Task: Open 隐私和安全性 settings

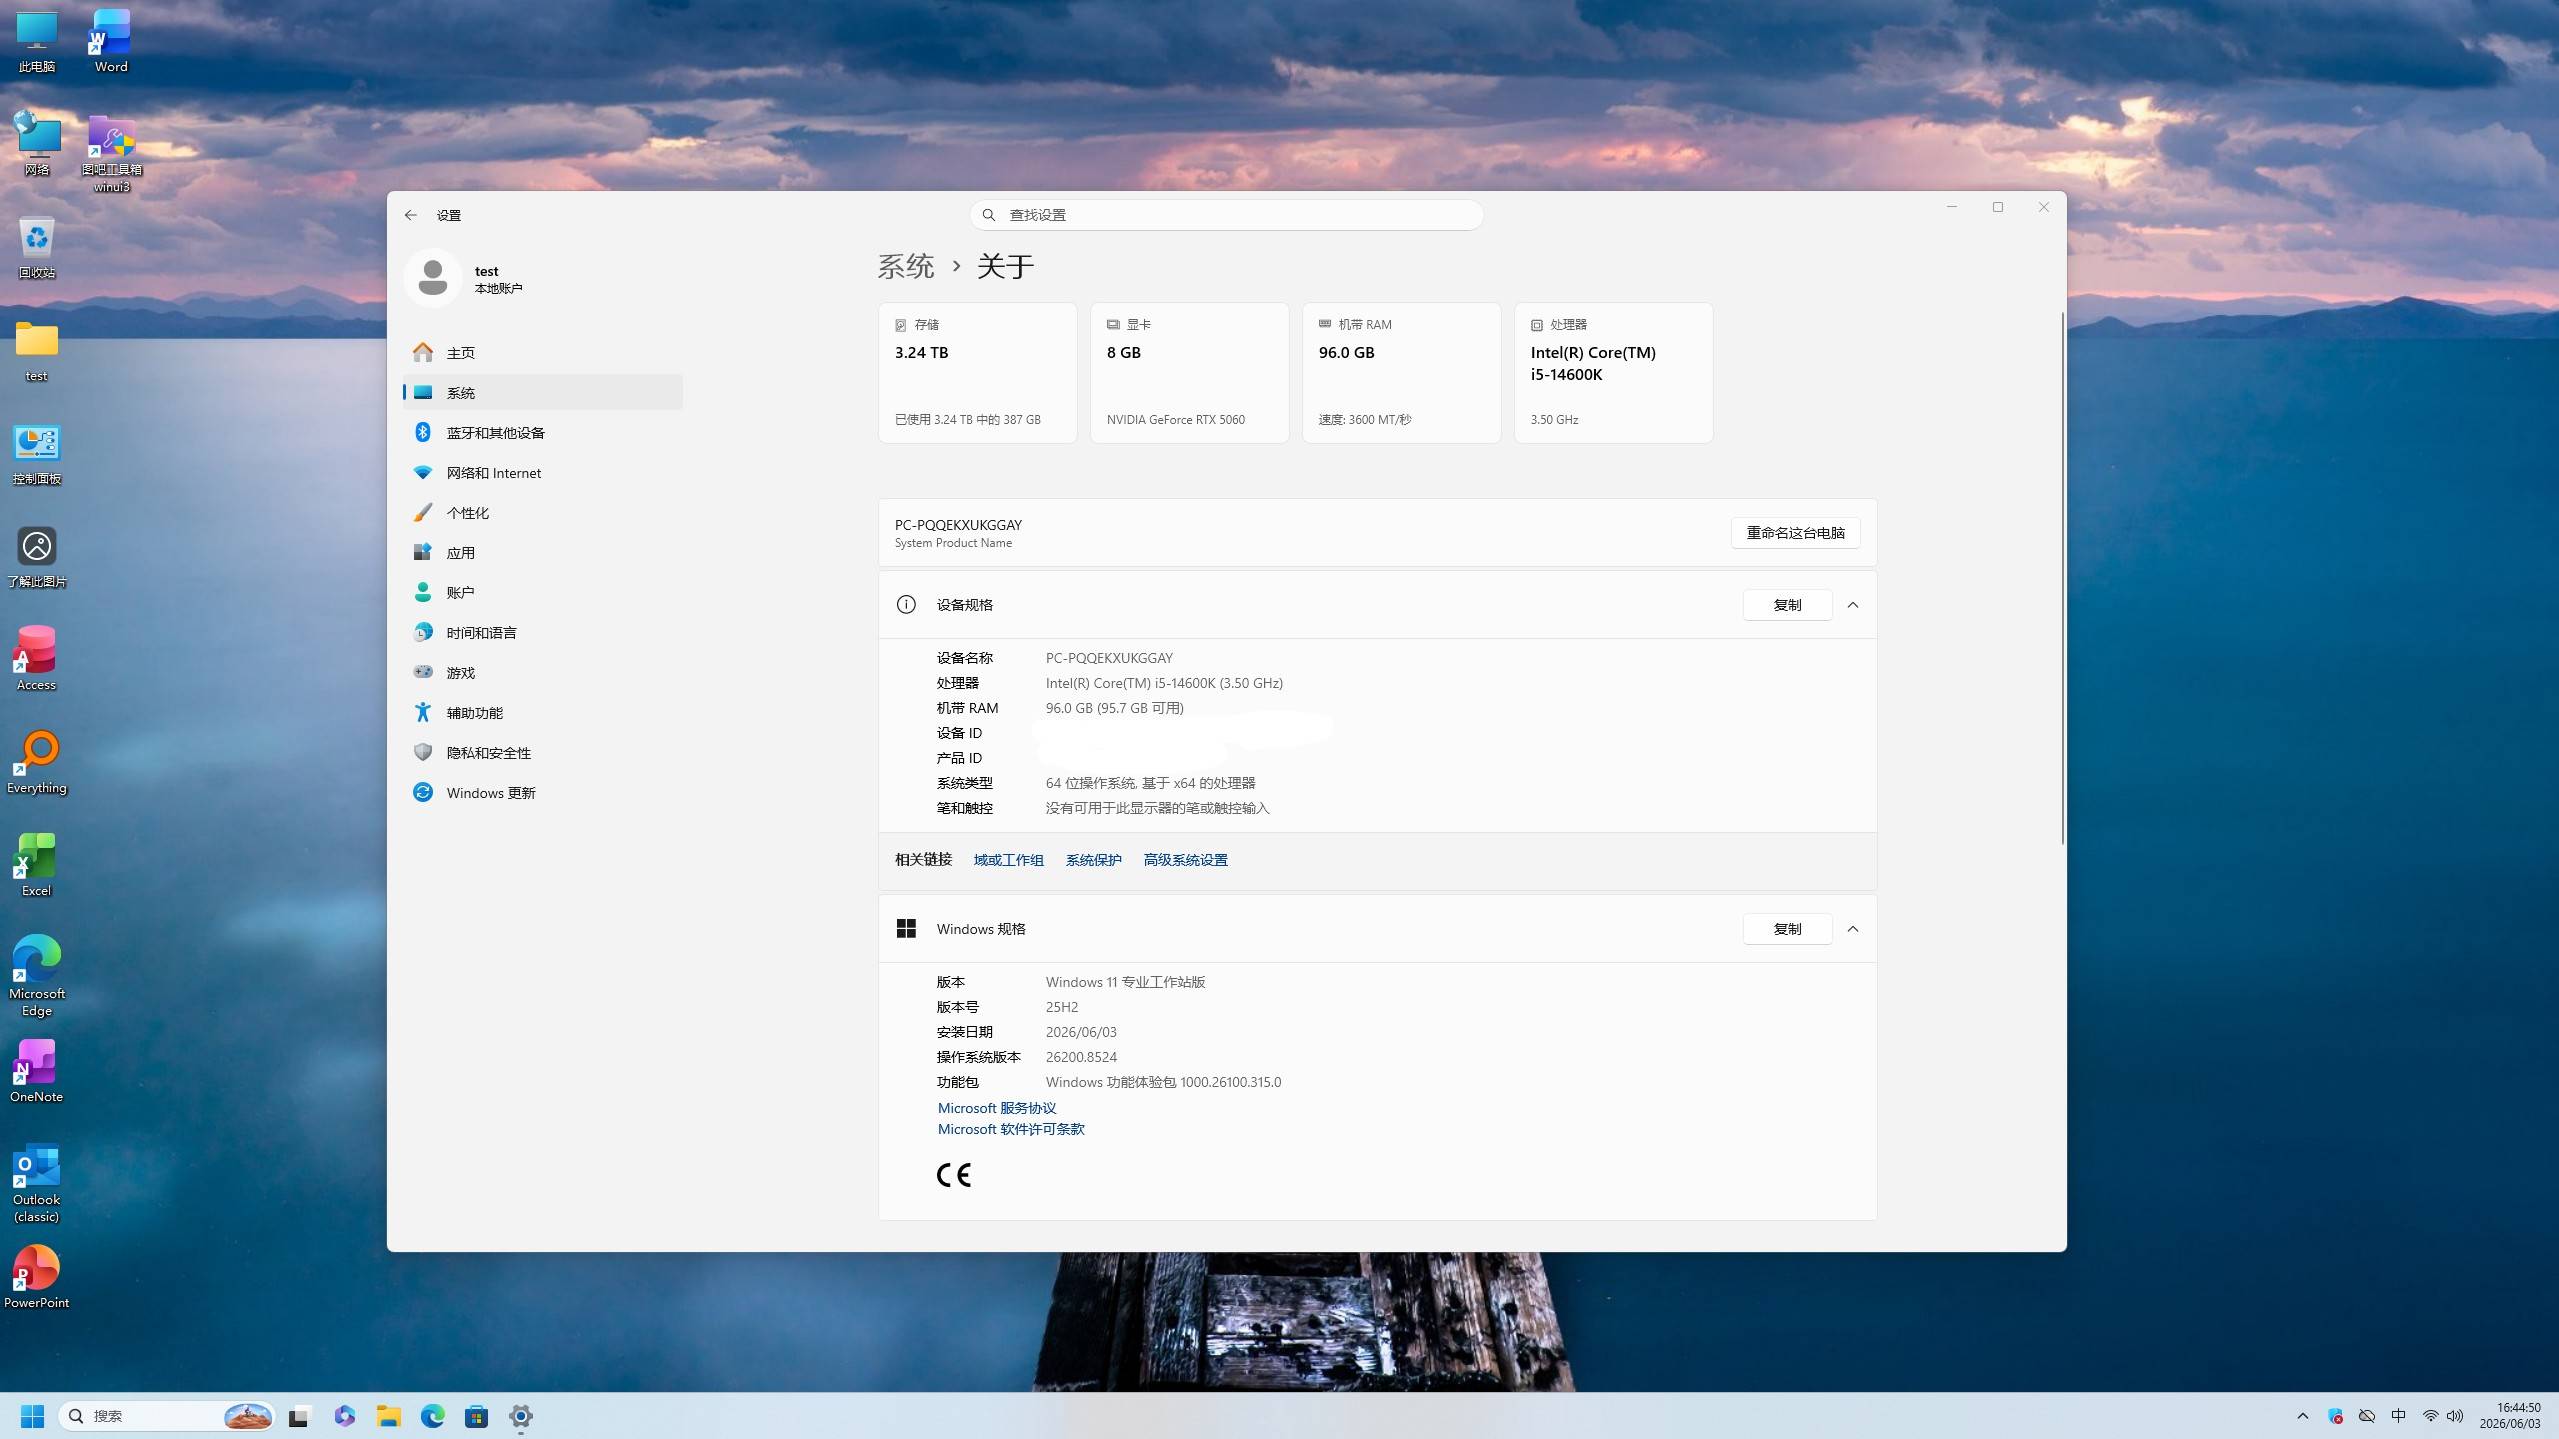Action: coord(543,753)
